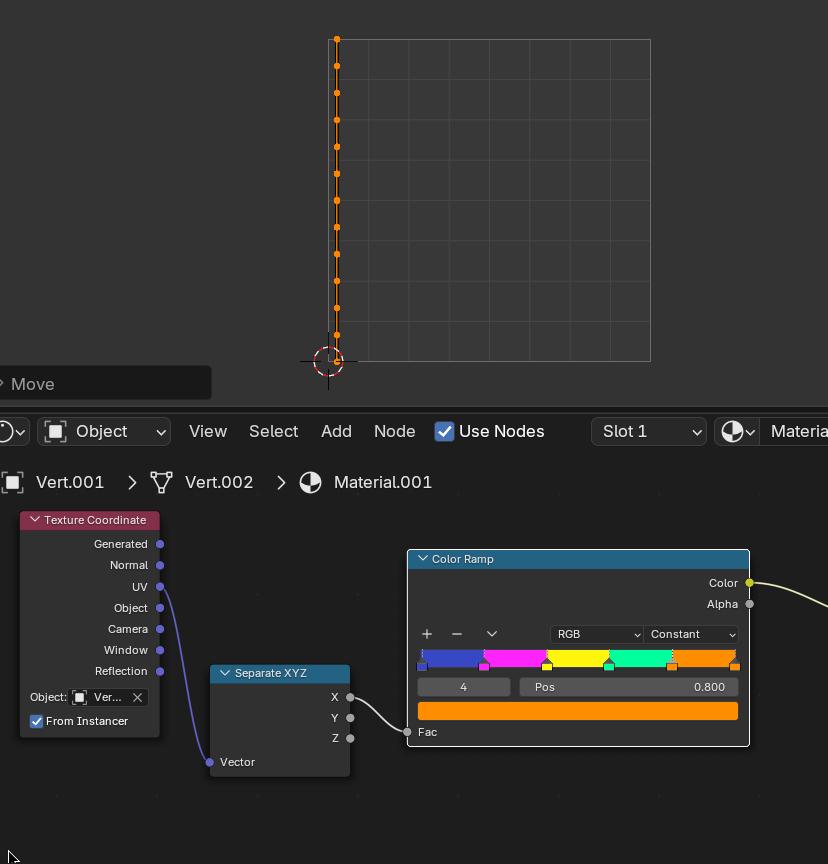Open the material browse sphere dropdown
The image size is (828, 864).
tap(737, 431)
